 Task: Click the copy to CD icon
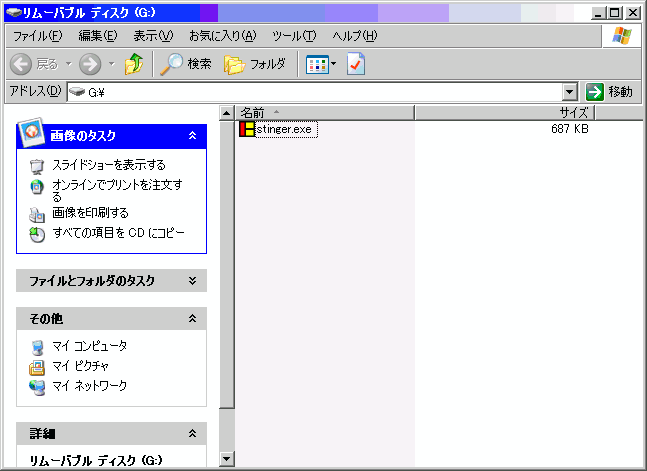(37, 234)
